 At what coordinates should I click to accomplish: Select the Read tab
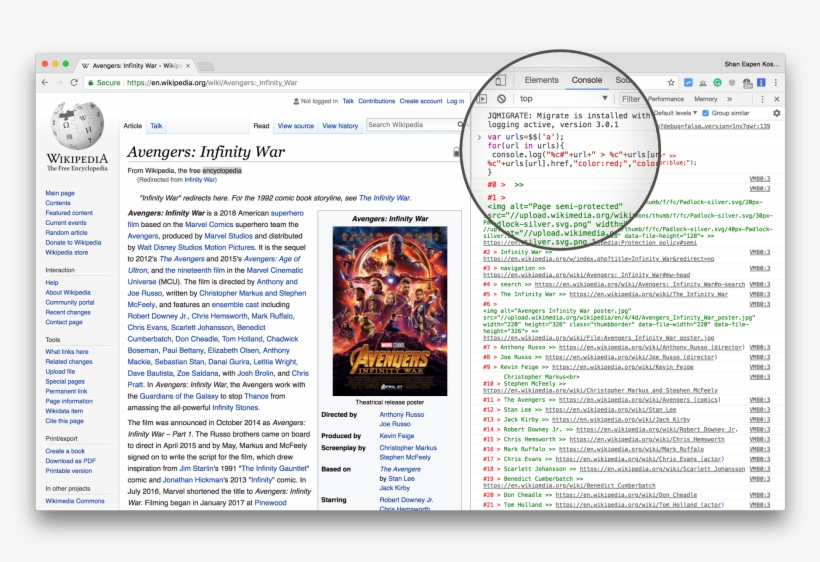[x=261, y=125]
